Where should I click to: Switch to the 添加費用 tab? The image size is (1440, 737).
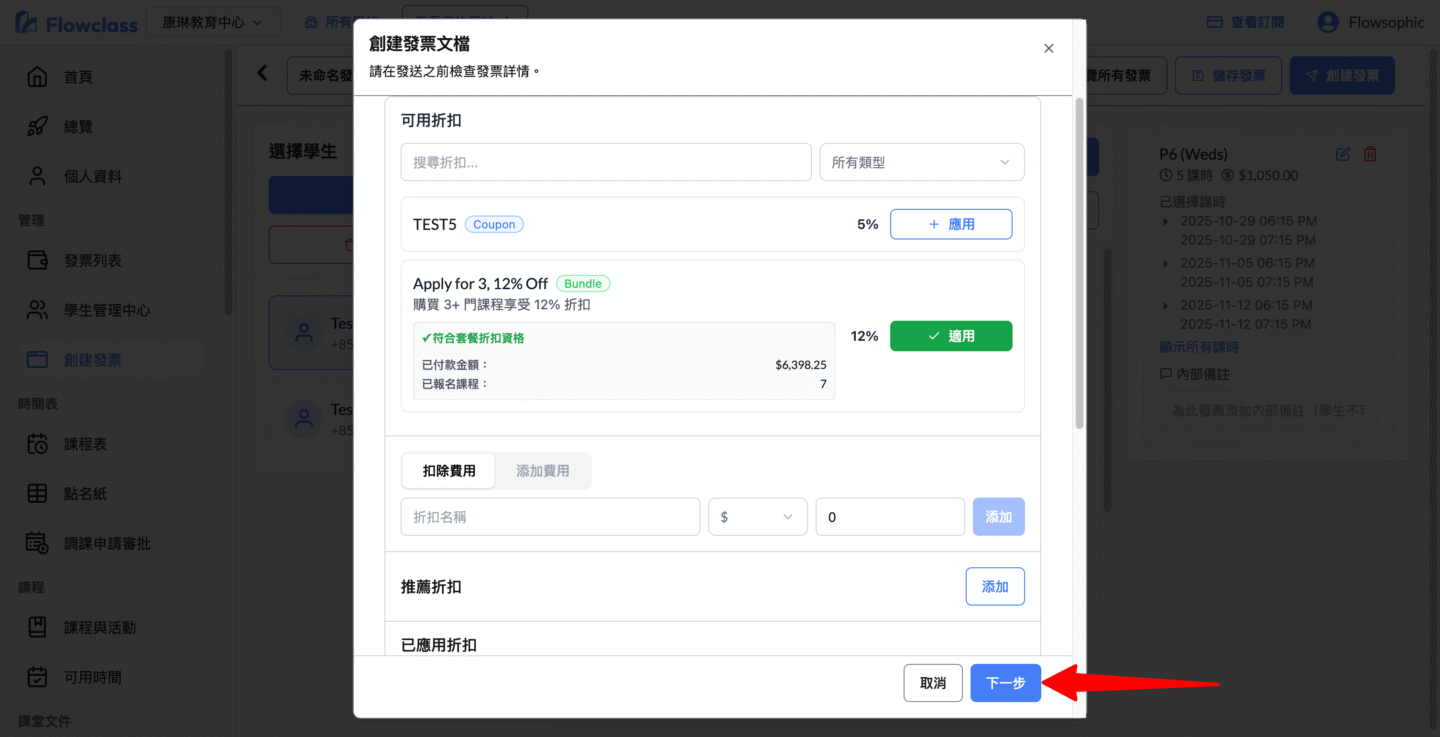pyautogui.click(x=542, y=471)
